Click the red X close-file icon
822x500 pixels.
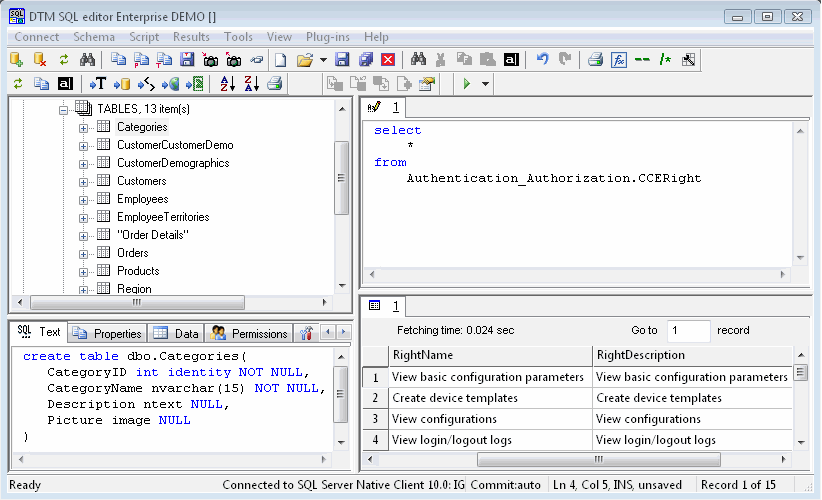point(388,60)
